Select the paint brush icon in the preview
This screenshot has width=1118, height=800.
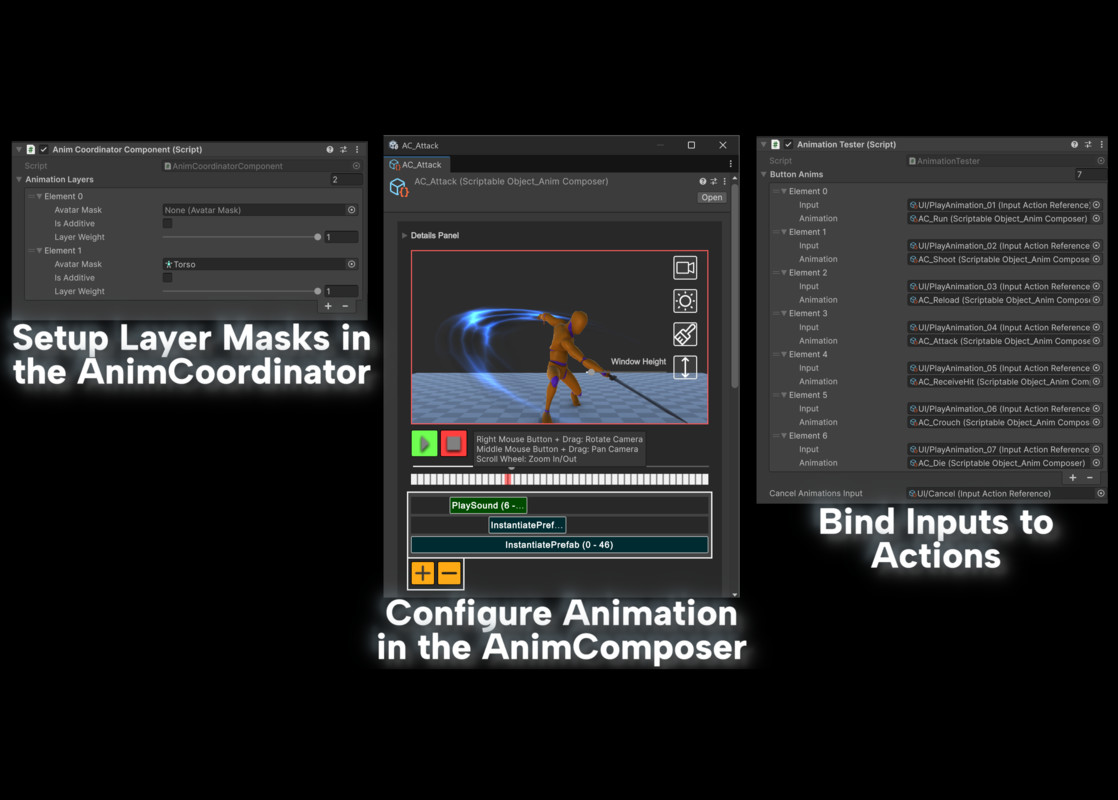pos(684,334)
